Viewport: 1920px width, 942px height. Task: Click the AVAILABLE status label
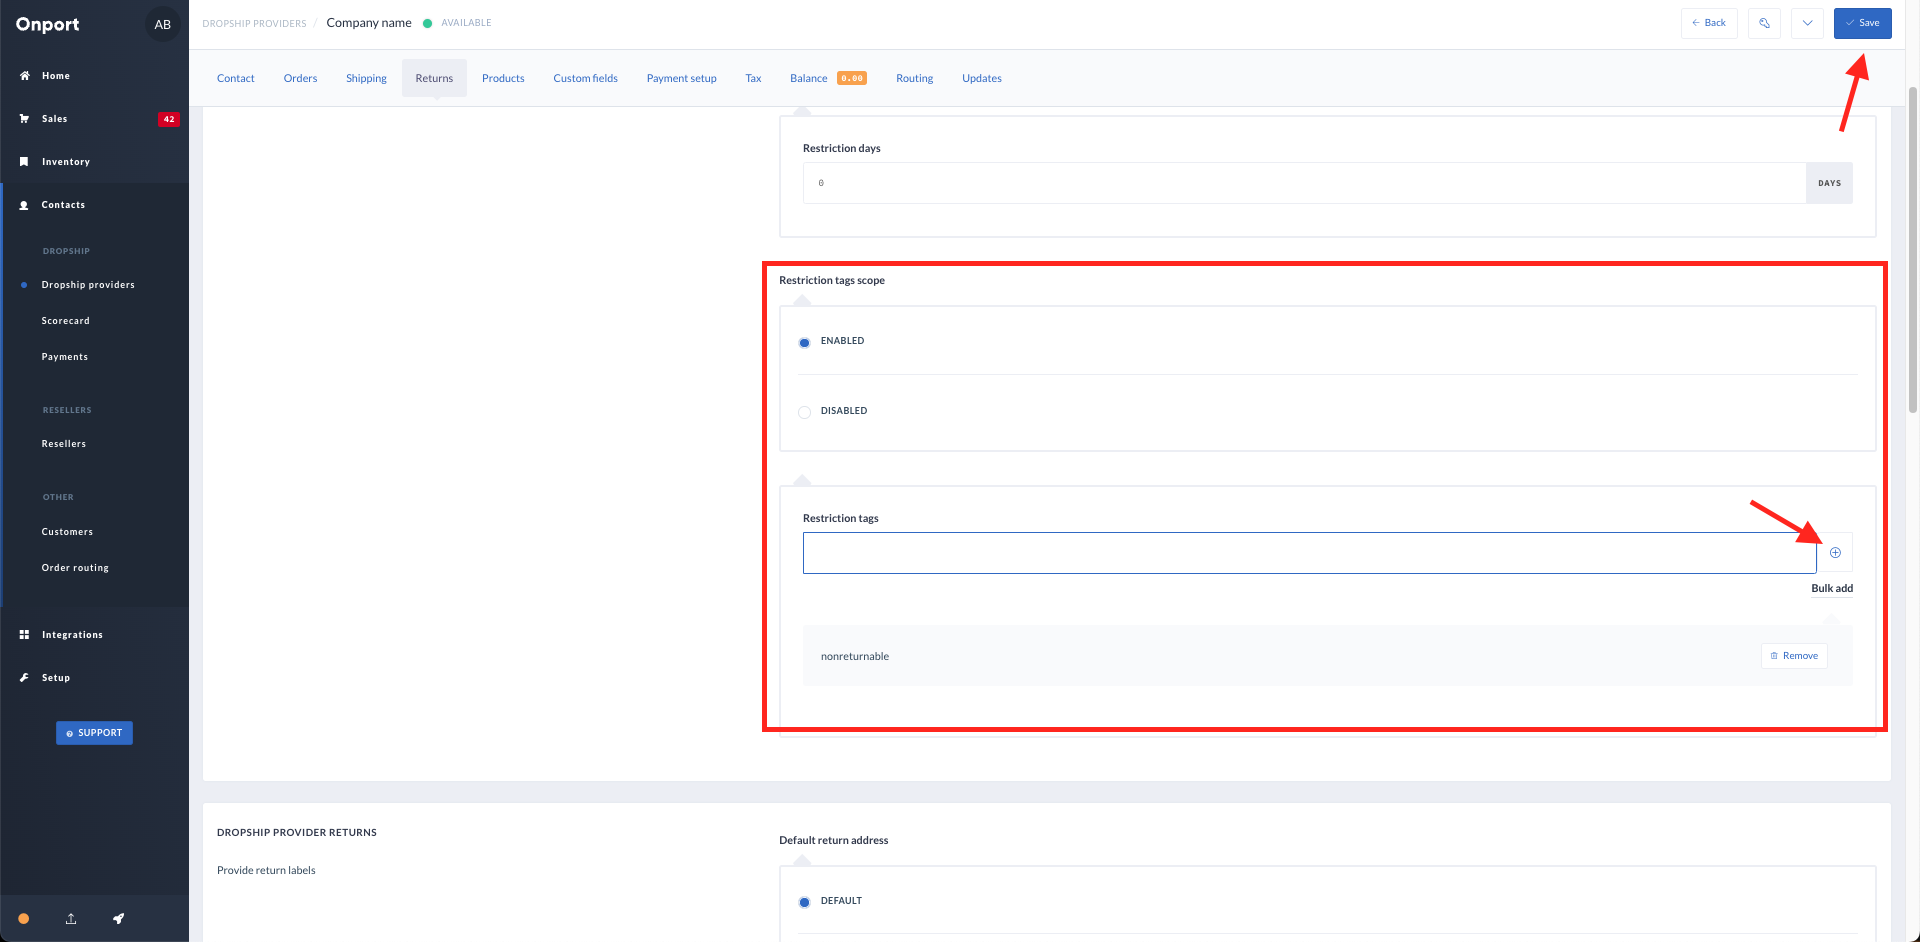click(x=466, y=23)
